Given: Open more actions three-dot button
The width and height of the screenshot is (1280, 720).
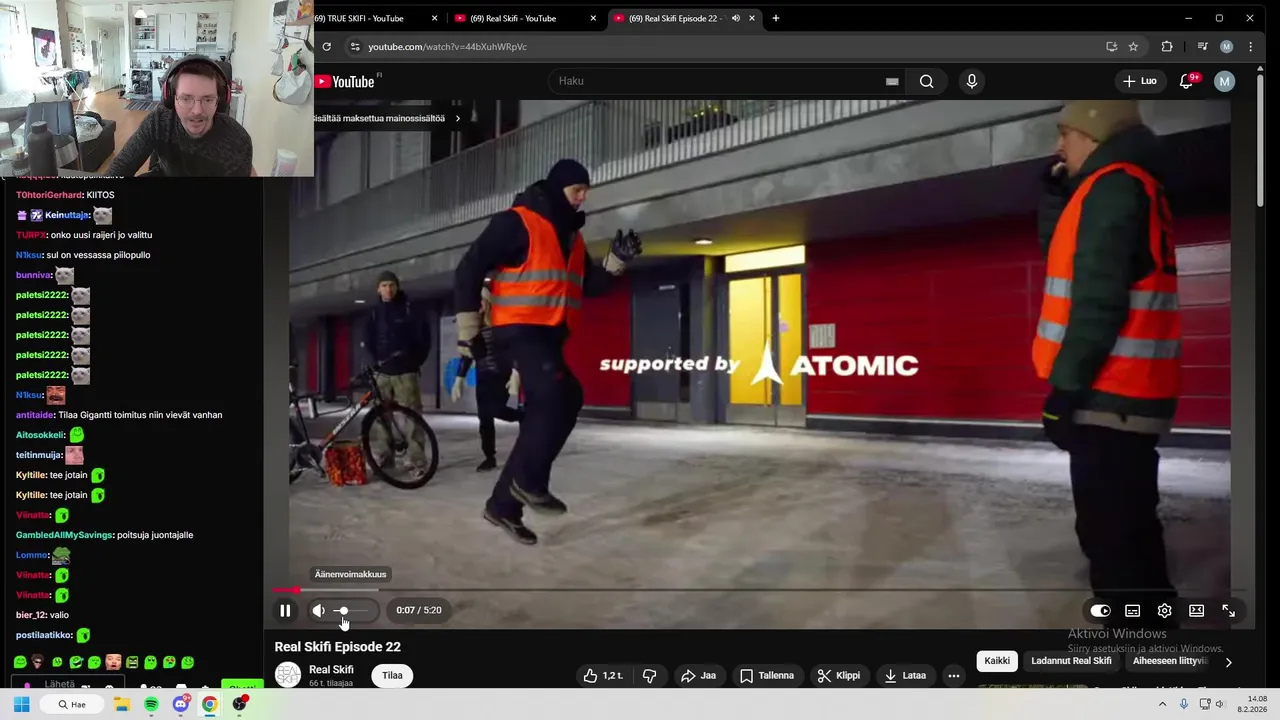Looking at the screenshot, I should pyautogui.click(x=954, y=675).
